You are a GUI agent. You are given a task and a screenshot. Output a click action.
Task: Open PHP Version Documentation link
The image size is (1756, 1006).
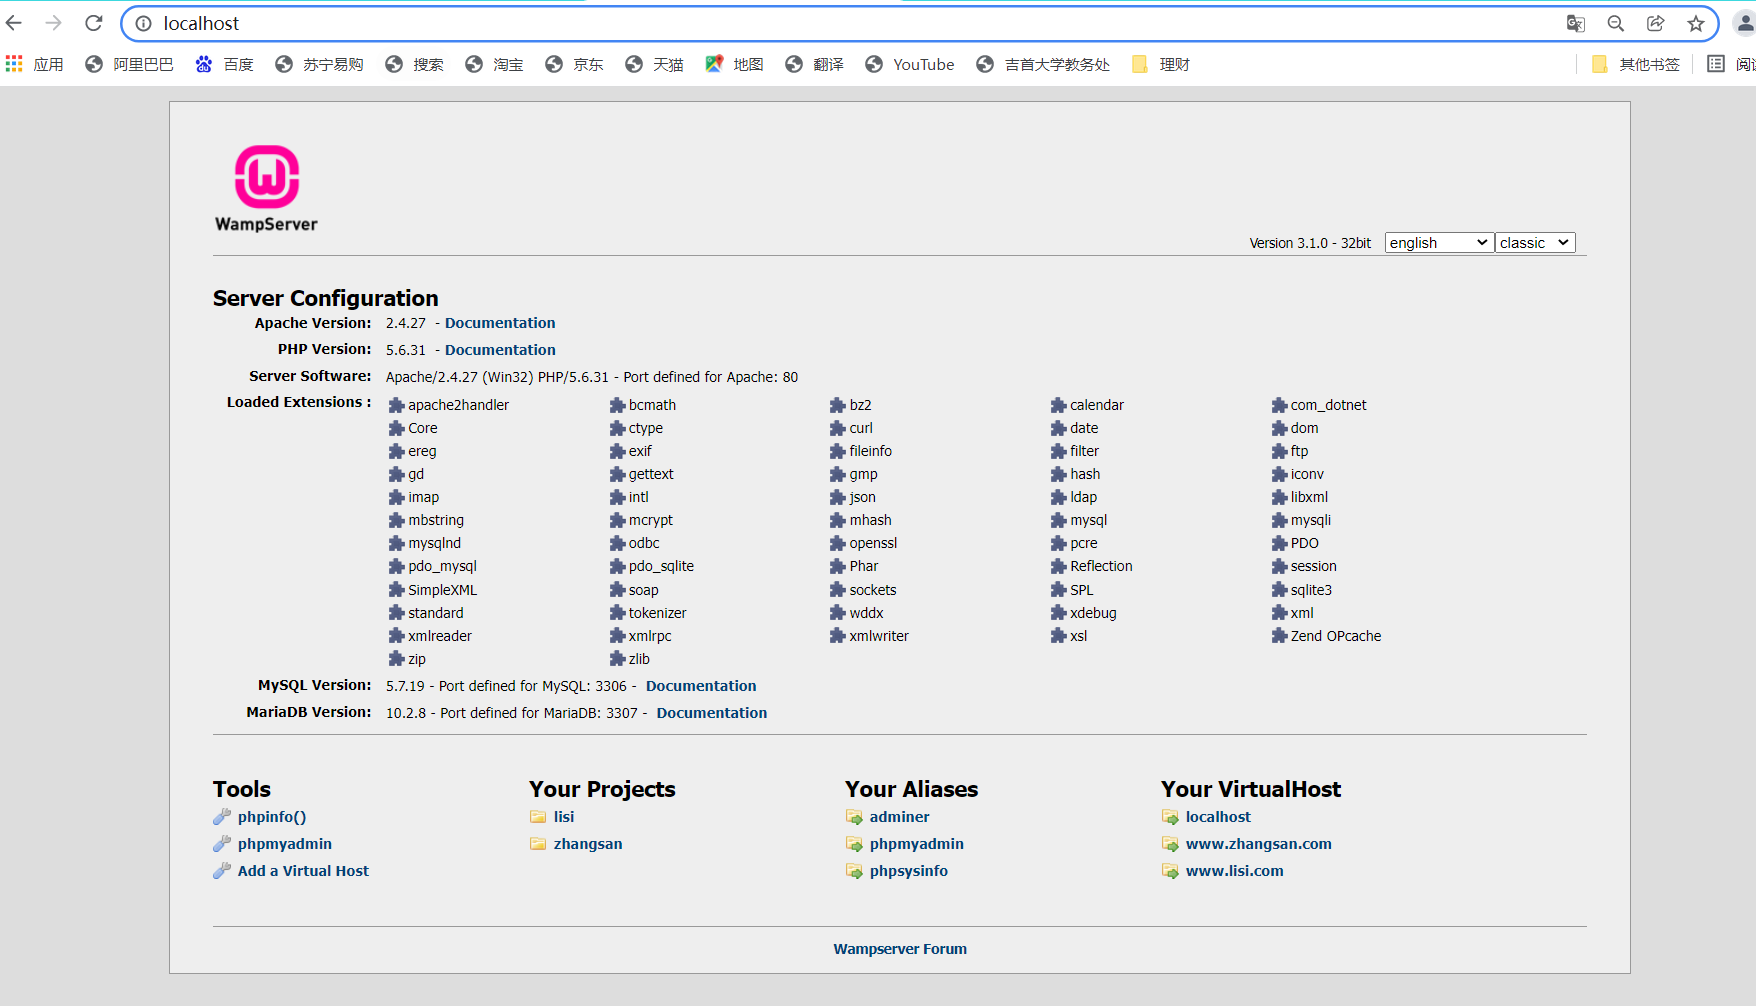point(500,350)
